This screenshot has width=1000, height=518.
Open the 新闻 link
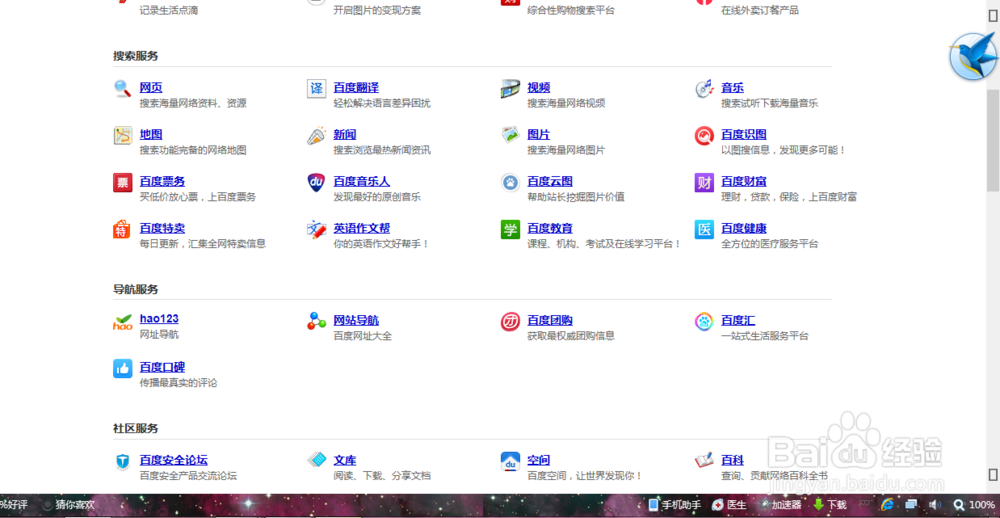pyautogui.click(x=344, y=135)
